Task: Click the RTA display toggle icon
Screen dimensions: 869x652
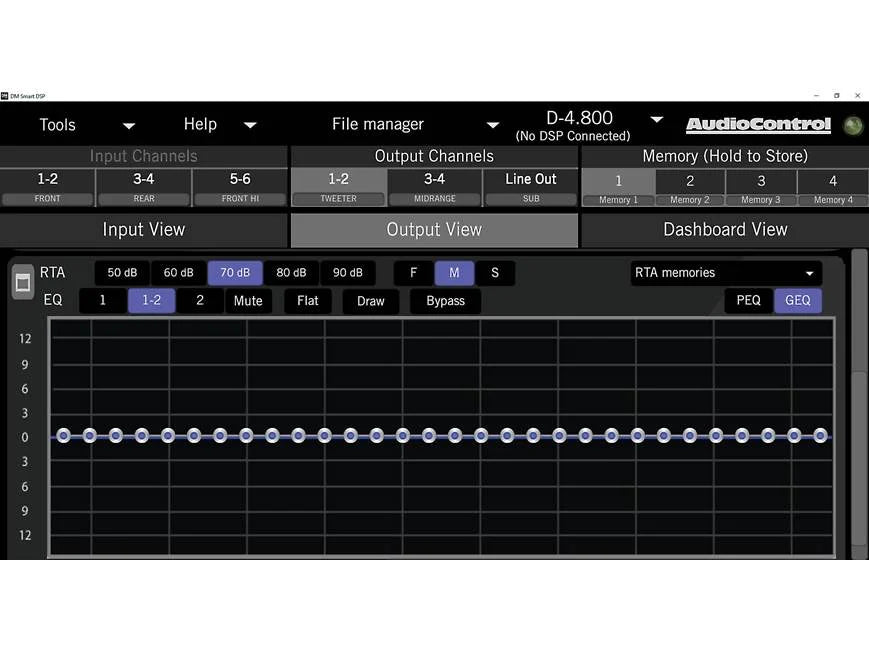Action: (x=23, y=282)
